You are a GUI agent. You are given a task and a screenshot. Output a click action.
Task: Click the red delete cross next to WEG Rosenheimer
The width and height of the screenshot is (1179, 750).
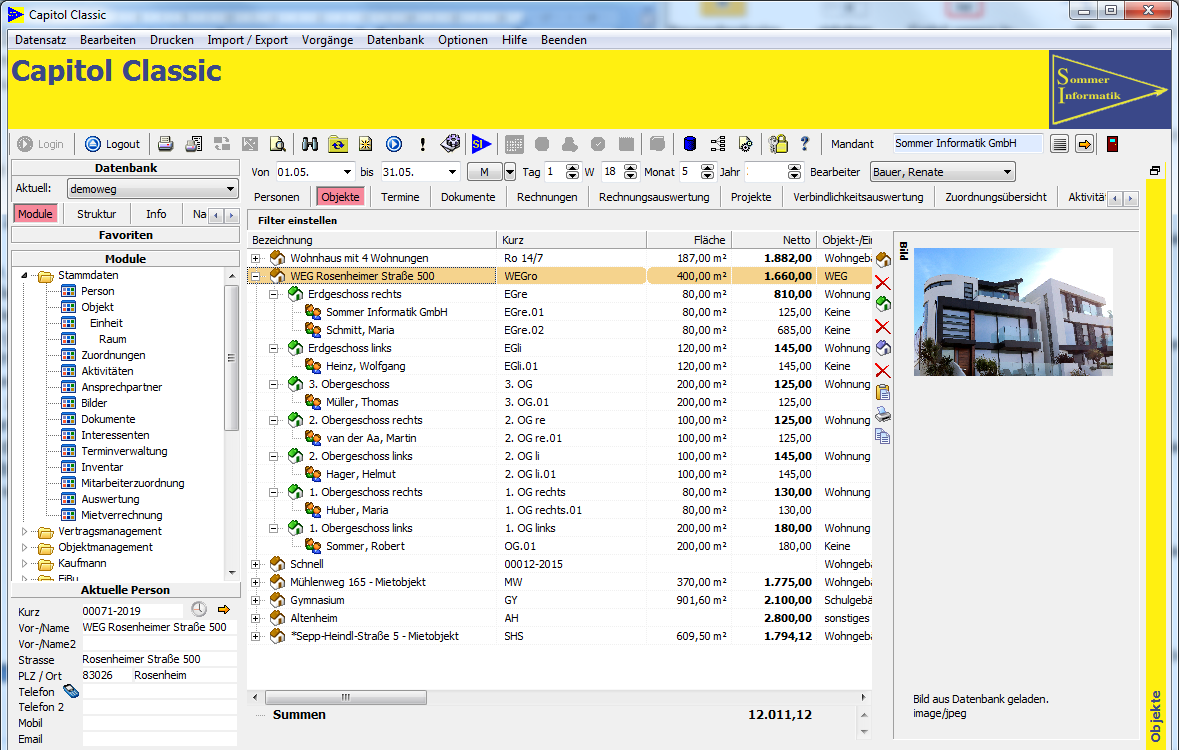click(883, 282)
